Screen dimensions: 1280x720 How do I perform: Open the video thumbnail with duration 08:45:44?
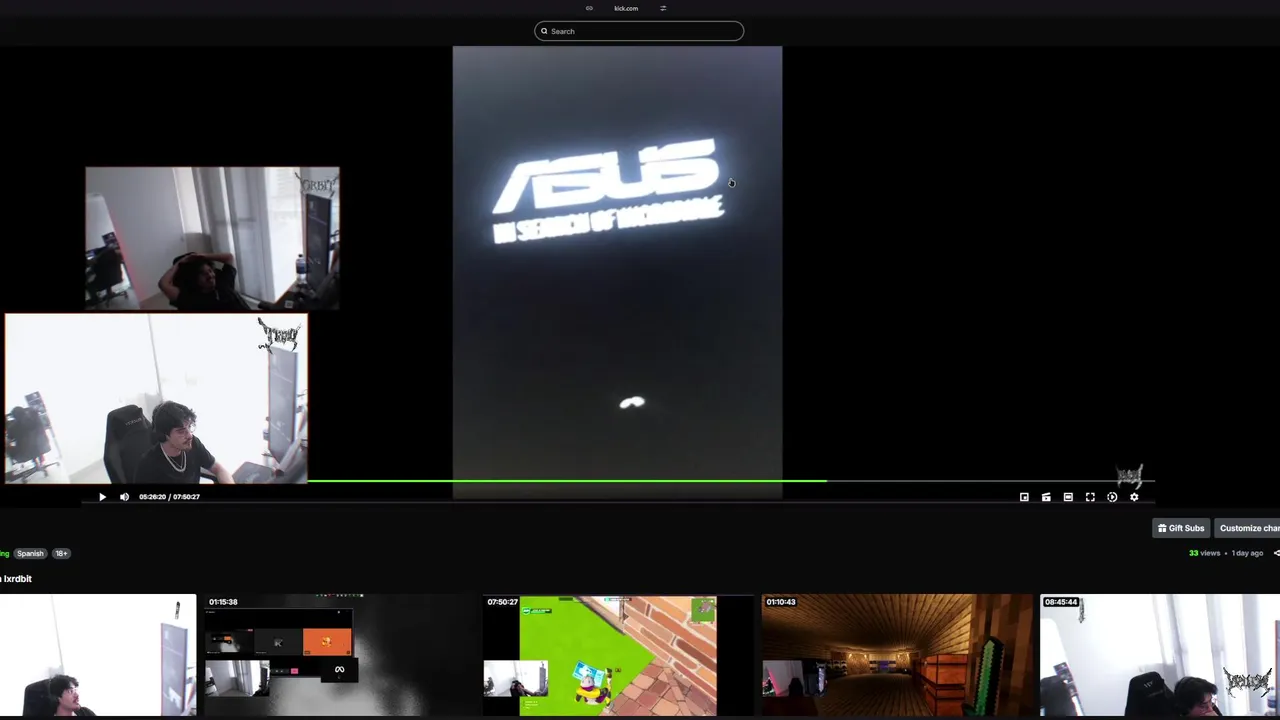1160,655
